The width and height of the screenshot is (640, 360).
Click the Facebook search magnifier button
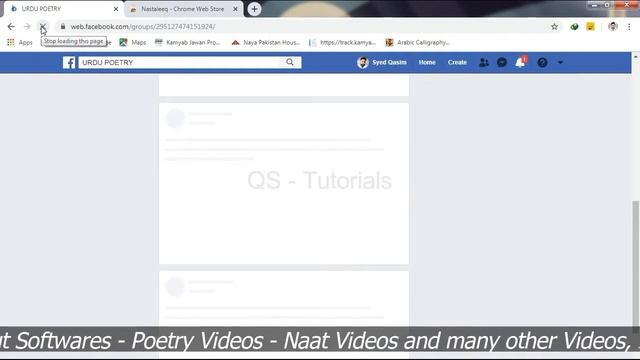pos(290,62)
